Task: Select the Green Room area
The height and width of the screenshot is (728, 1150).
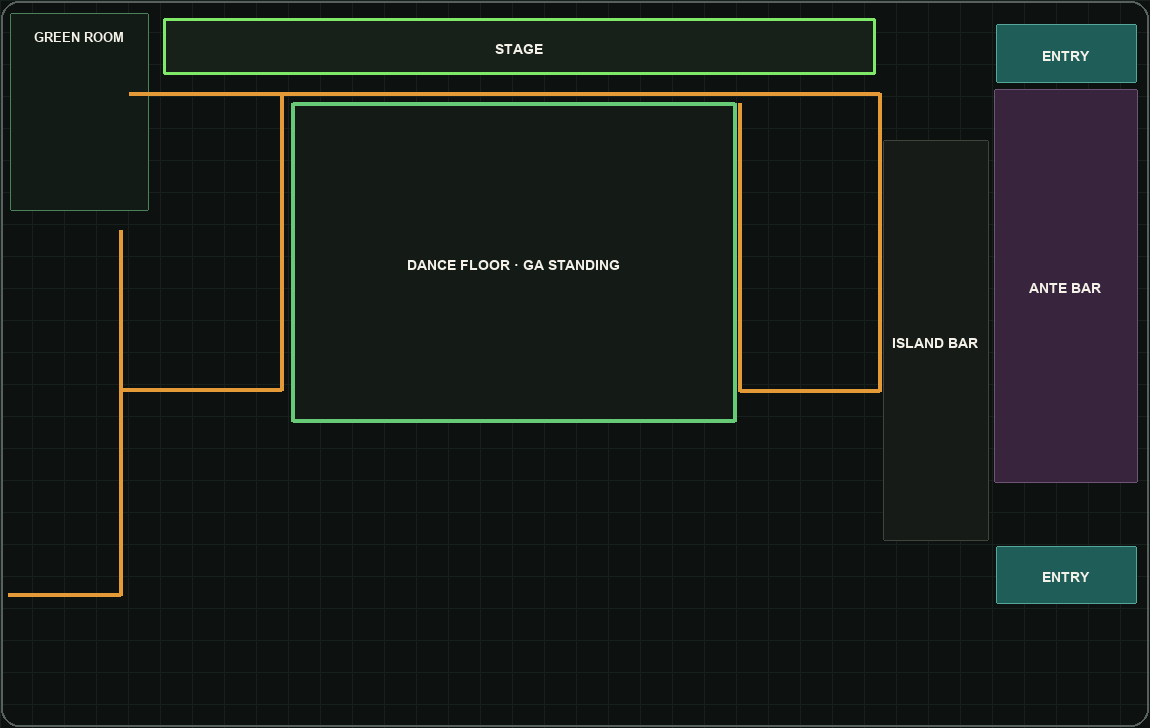Action: [79, 112]
